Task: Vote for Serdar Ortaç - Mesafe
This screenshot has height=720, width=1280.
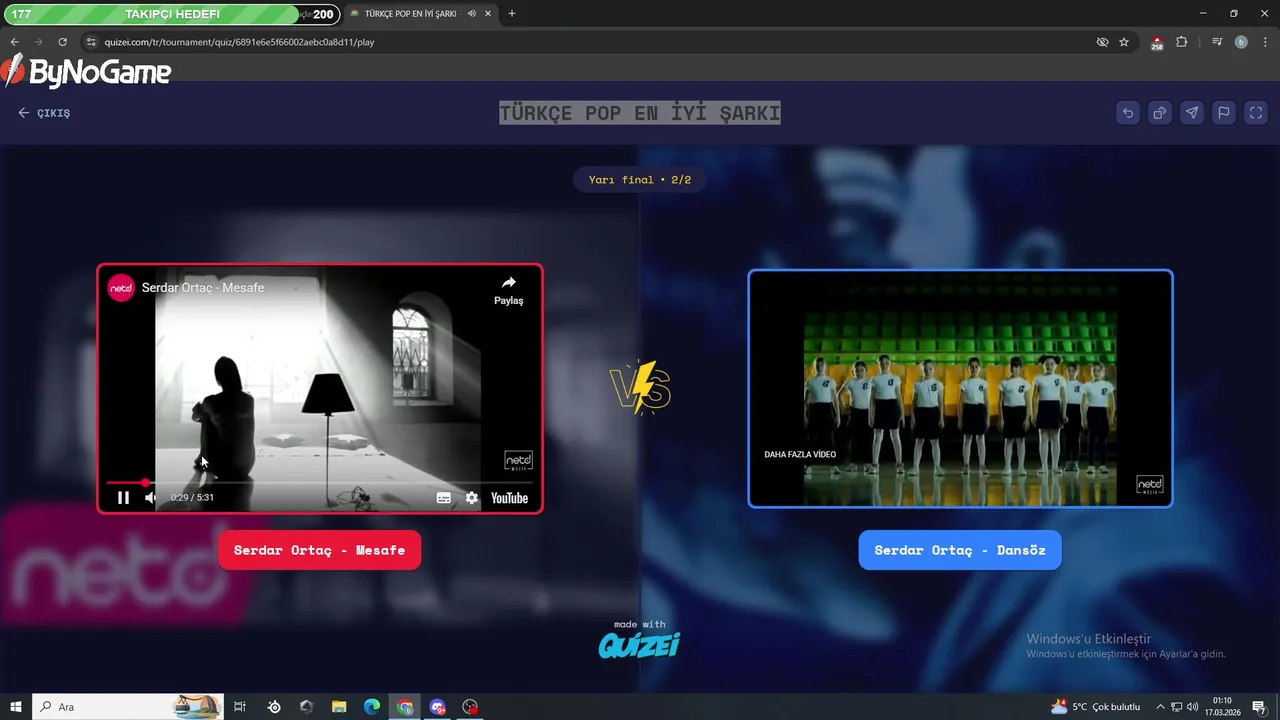Action: coord(320,550)
